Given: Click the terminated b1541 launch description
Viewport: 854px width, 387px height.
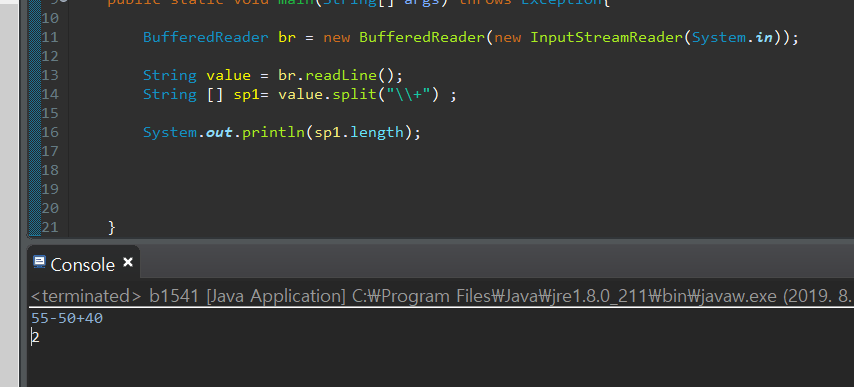Looking at the screenshot, I should click(x=441, y=296).
